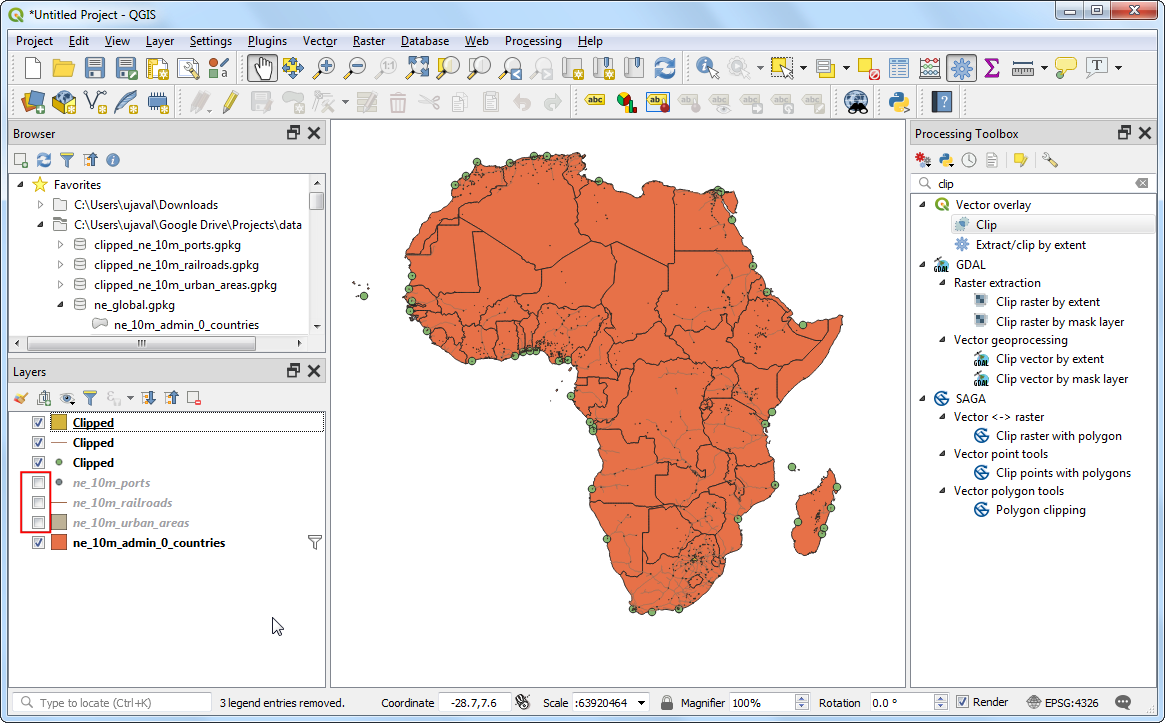1165x723 pixels.
Task: Select the Pan Map hand tool
Action: pyautogui.click(x=262, y=68)
